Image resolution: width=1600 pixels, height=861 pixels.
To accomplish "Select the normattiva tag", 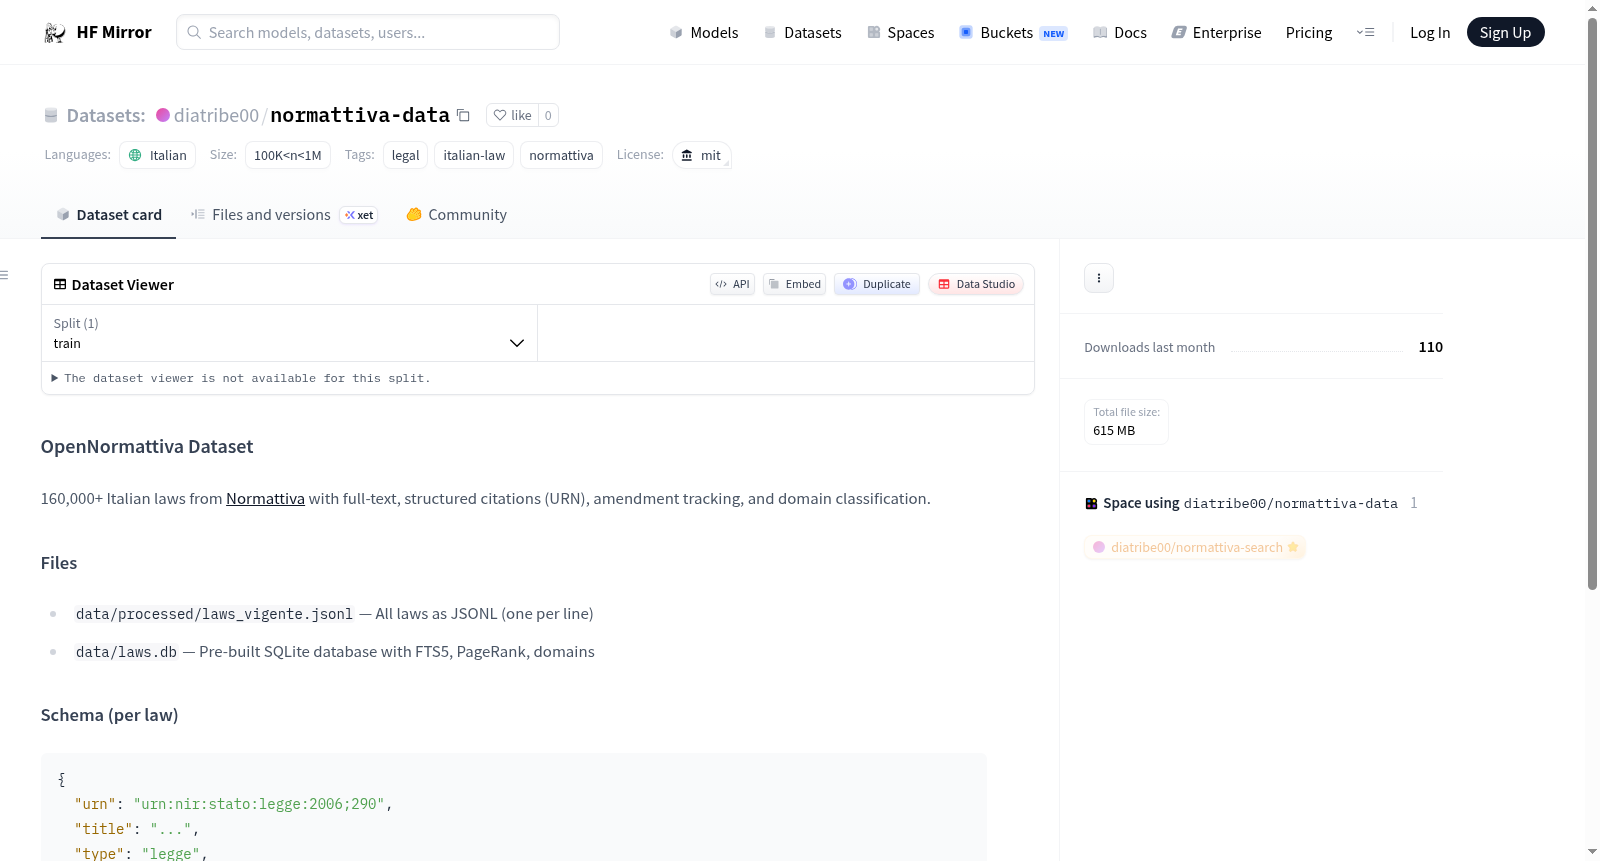I will [561, 155].
